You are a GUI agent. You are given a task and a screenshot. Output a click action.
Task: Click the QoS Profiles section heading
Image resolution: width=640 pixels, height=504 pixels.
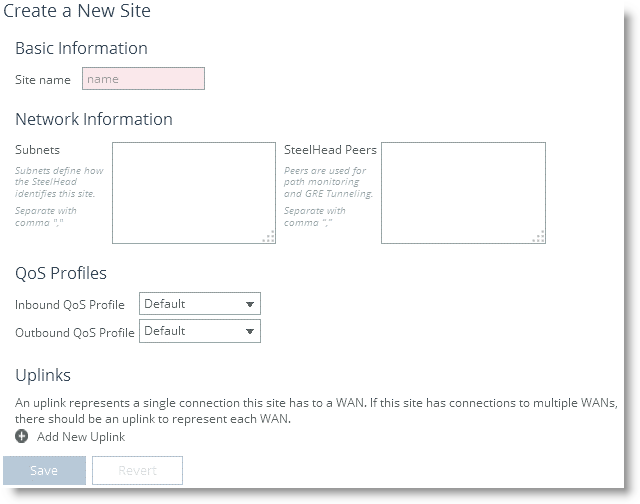(61, 273)
